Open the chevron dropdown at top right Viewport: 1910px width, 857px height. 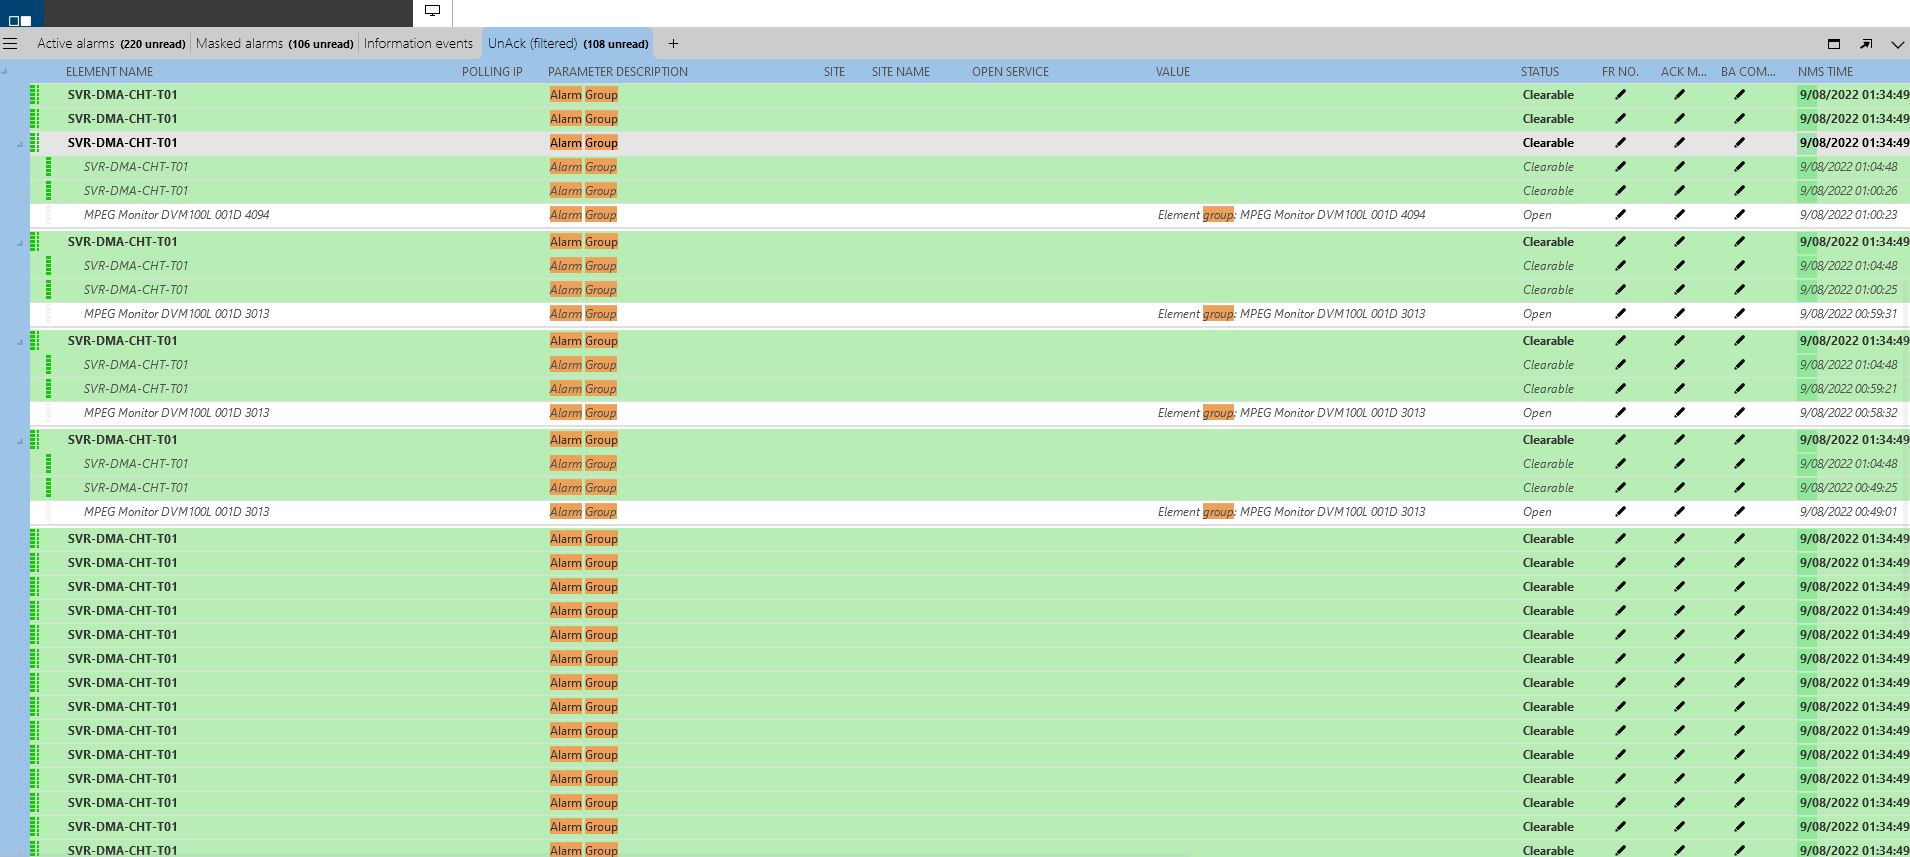[x=1897, y=44]
